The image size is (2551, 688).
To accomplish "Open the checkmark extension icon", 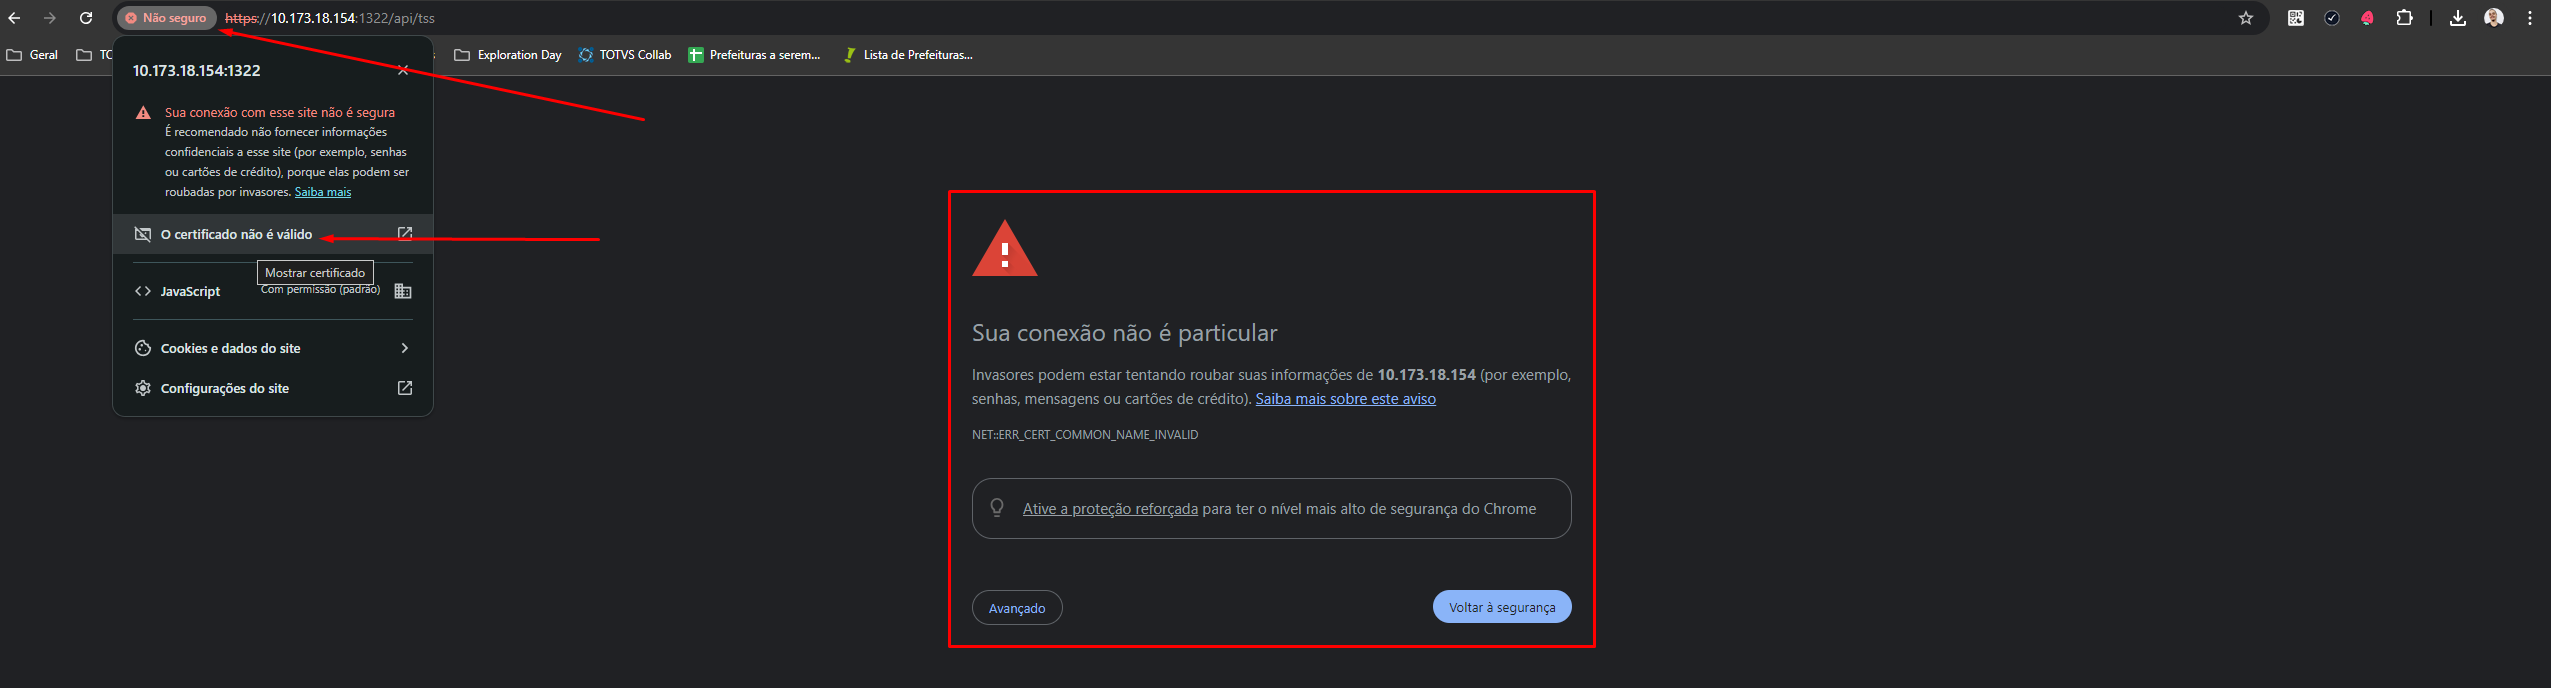I will pyautogui.click(x=2332, y=18).
